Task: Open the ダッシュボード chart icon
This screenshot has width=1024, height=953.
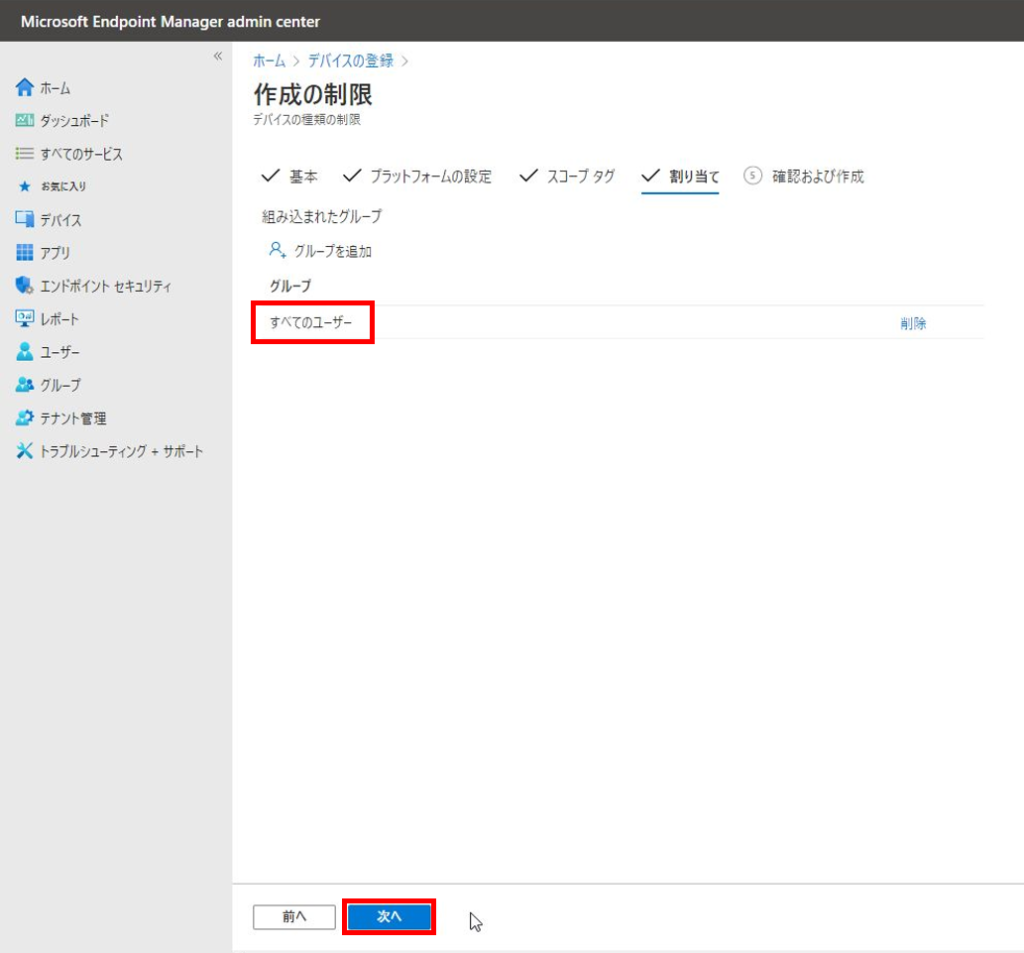Action: pyautogui.click(x=25, y=120)
